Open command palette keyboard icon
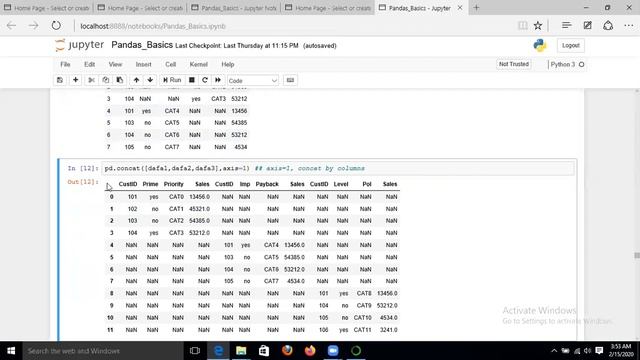640x360 pixels. click(290, 80)
